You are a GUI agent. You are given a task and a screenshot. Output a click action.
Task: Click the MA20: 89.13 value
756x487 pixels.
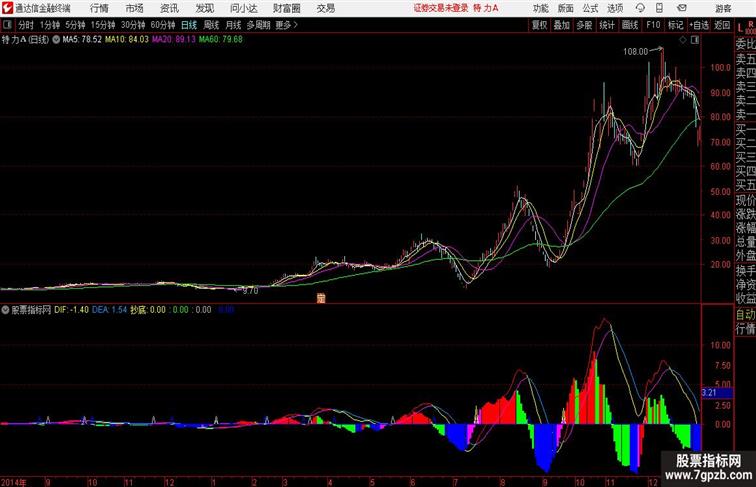[174, 40]
